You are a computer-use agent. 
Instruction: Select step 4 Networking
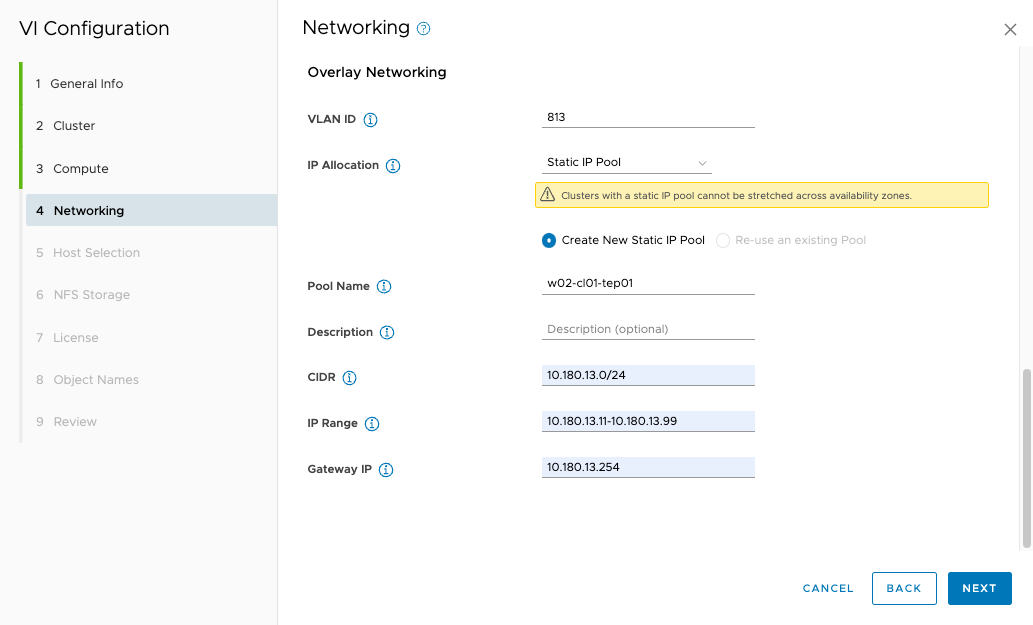tap(151, 211)
